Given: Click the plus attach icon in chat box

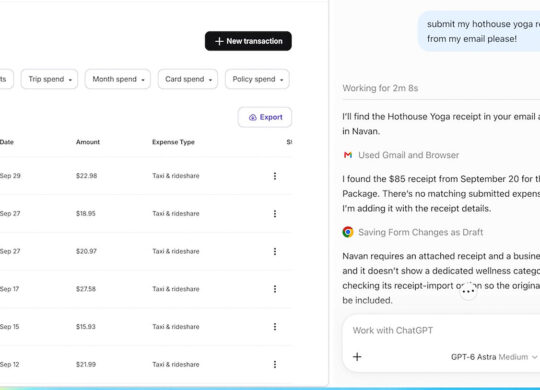Looking at the screenshot, I should 357,357.
